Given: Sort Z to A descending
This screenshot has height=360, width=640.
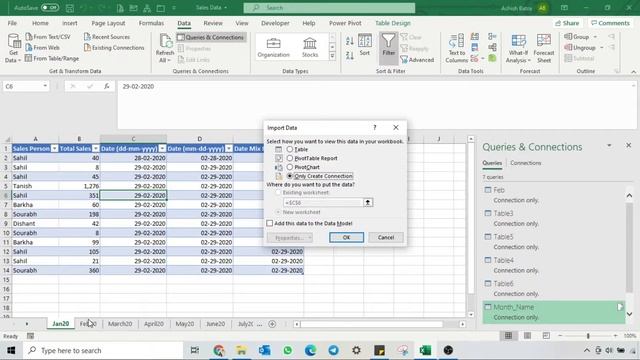Looking at the screenshot, I should pos(349,55).
